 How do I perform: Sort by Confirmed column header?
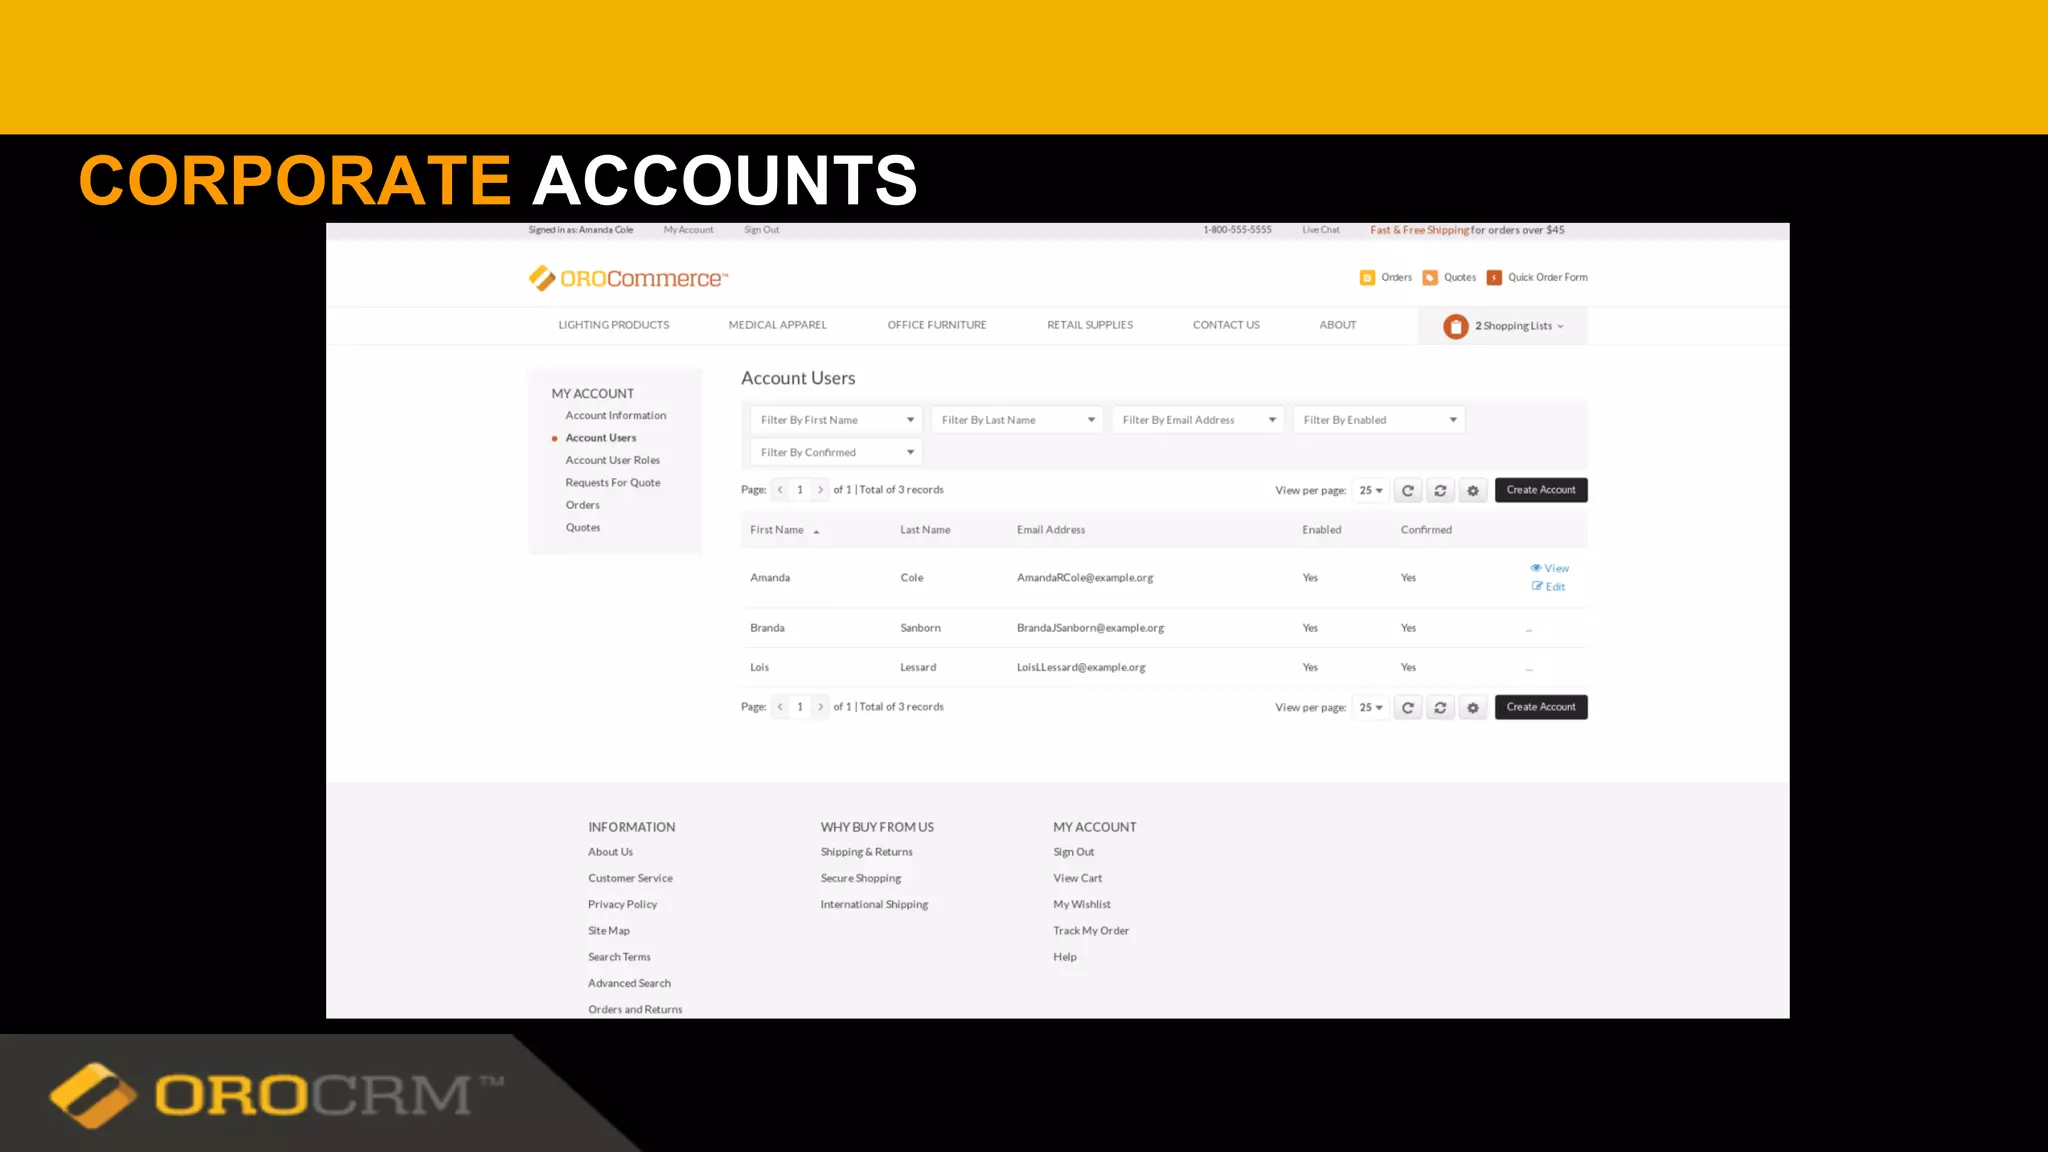1426,530
